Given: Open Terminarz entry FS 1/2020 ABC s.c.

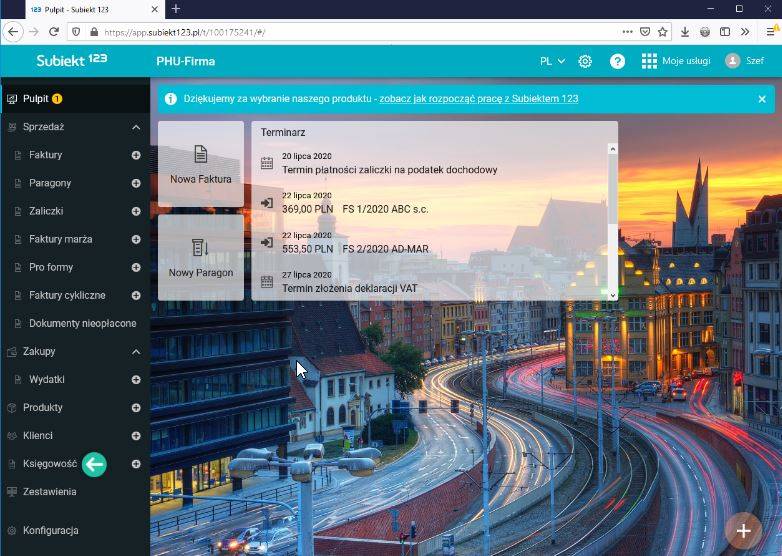Looking at the screenshot, I should (355, 203).
